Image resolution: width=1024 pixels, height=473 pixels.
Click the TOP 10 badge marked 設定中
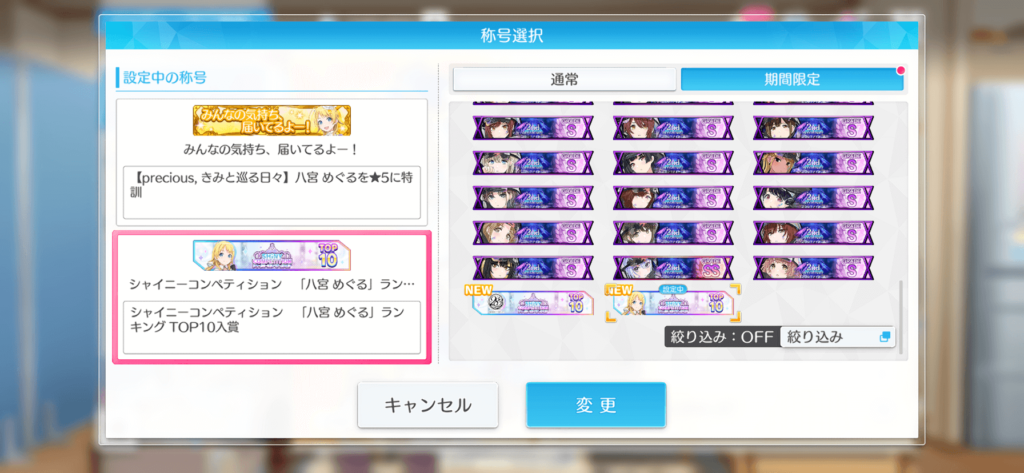(x=673, y=303)
